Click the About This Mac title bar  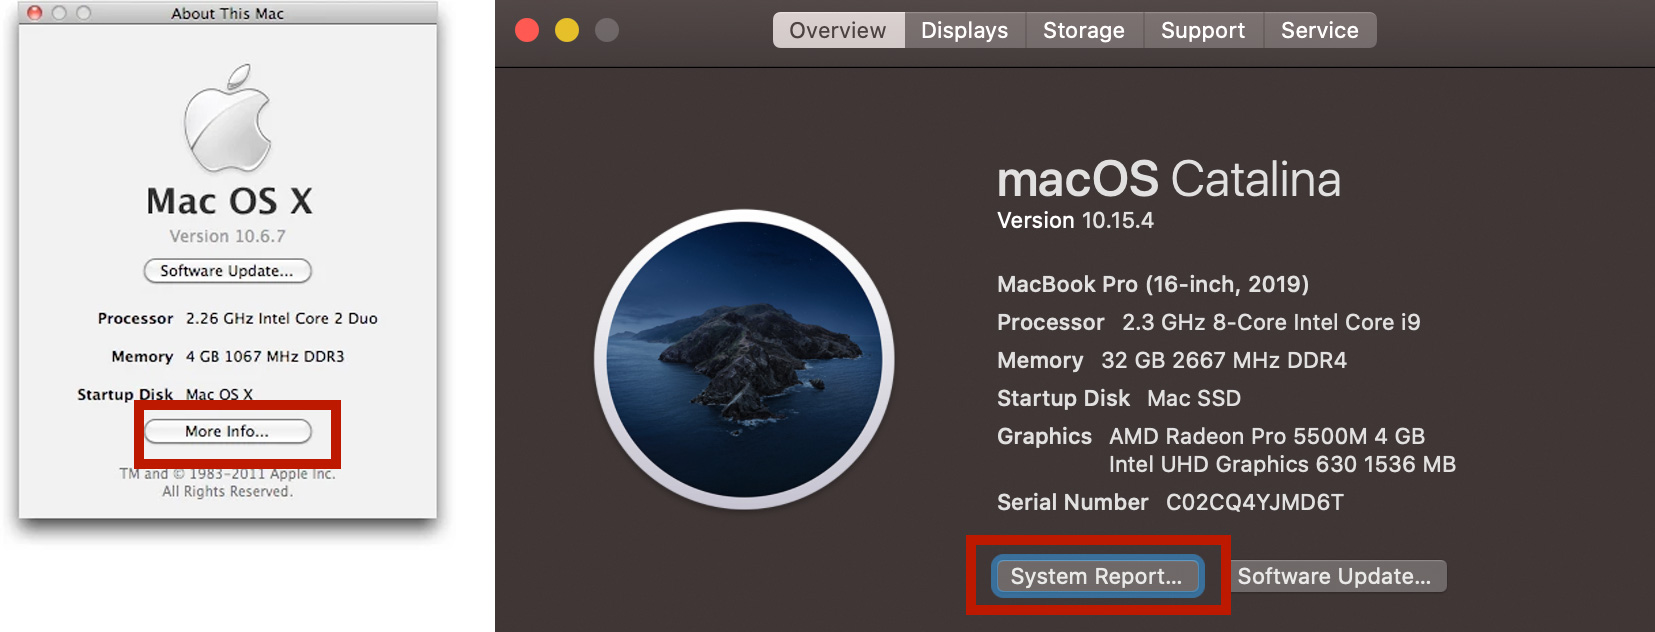(x=227, y=13)
